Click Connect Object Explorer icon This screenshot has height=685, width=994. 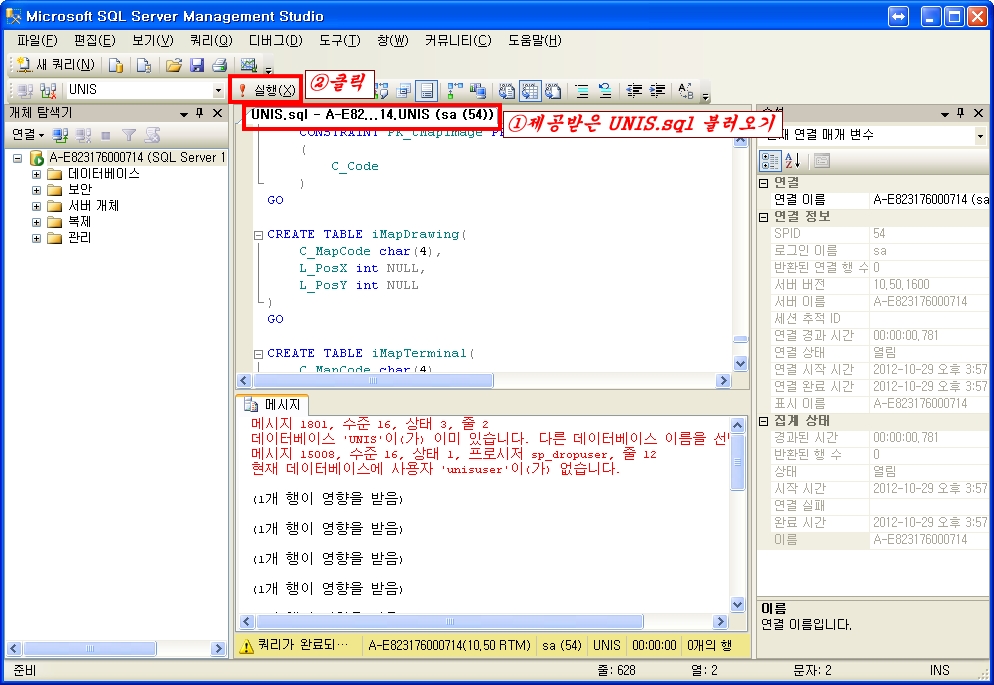click(x=60, y=135)
